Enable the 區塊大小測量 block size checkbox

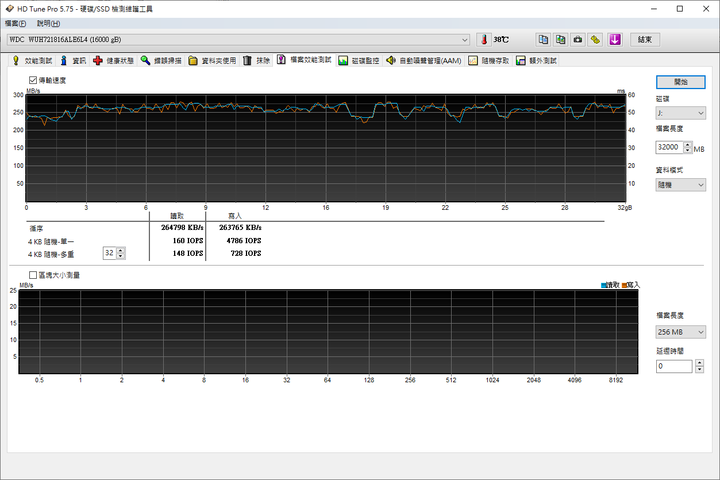point(34,275)
